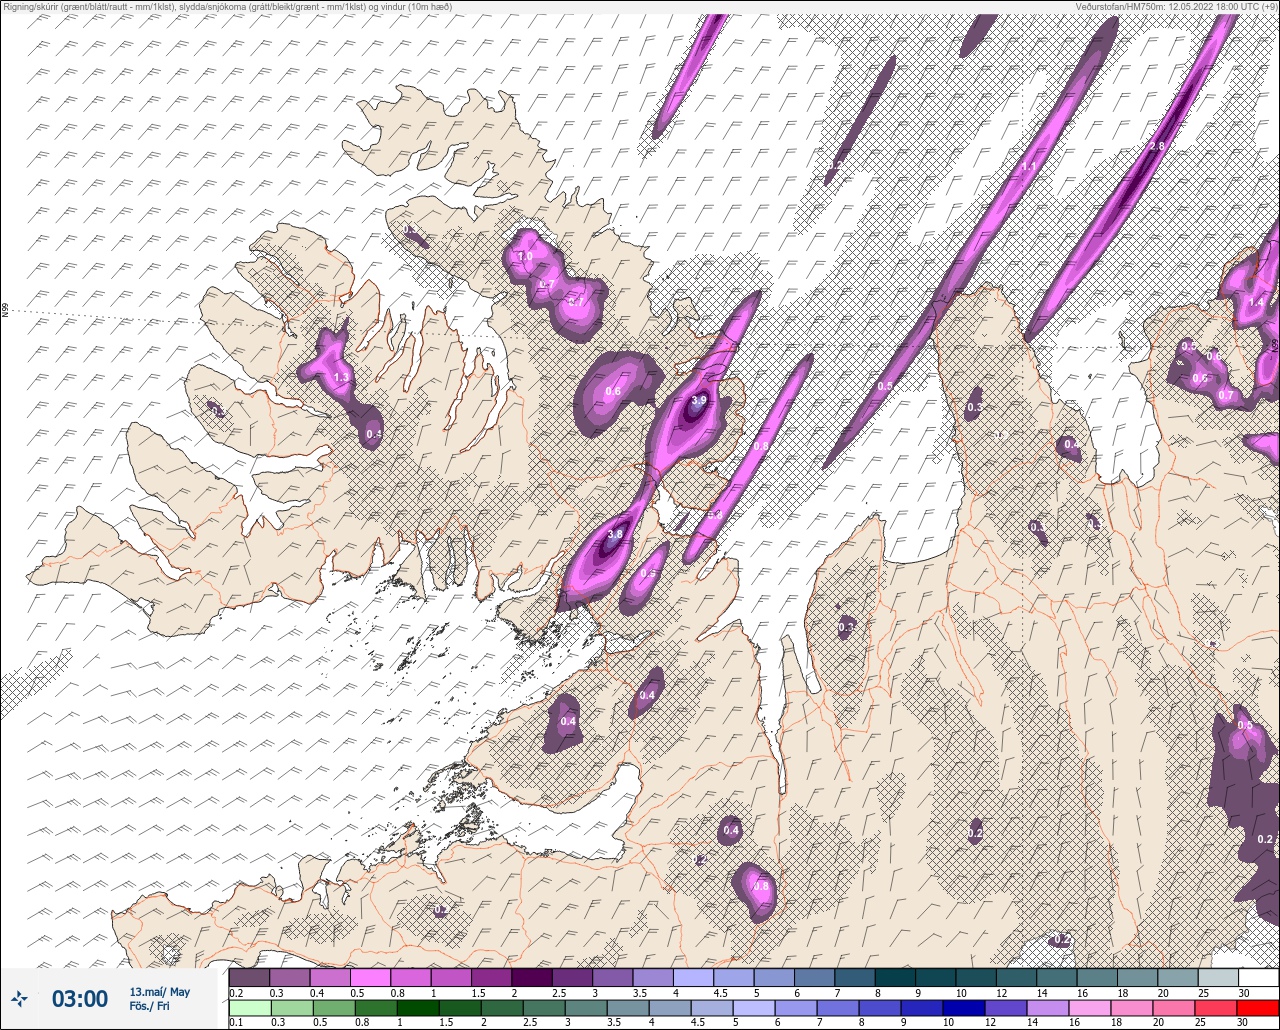The image size is (1280, 1030).
Task: Click the 25 label under the bottom legend row
Action: pyautogui.click(x=1198, y=1022)
